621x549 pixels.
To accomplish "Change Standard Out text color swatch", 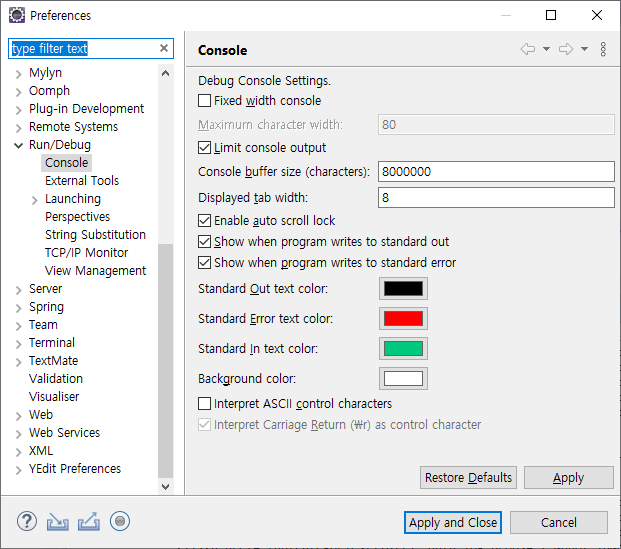I will tap(403, 288).
